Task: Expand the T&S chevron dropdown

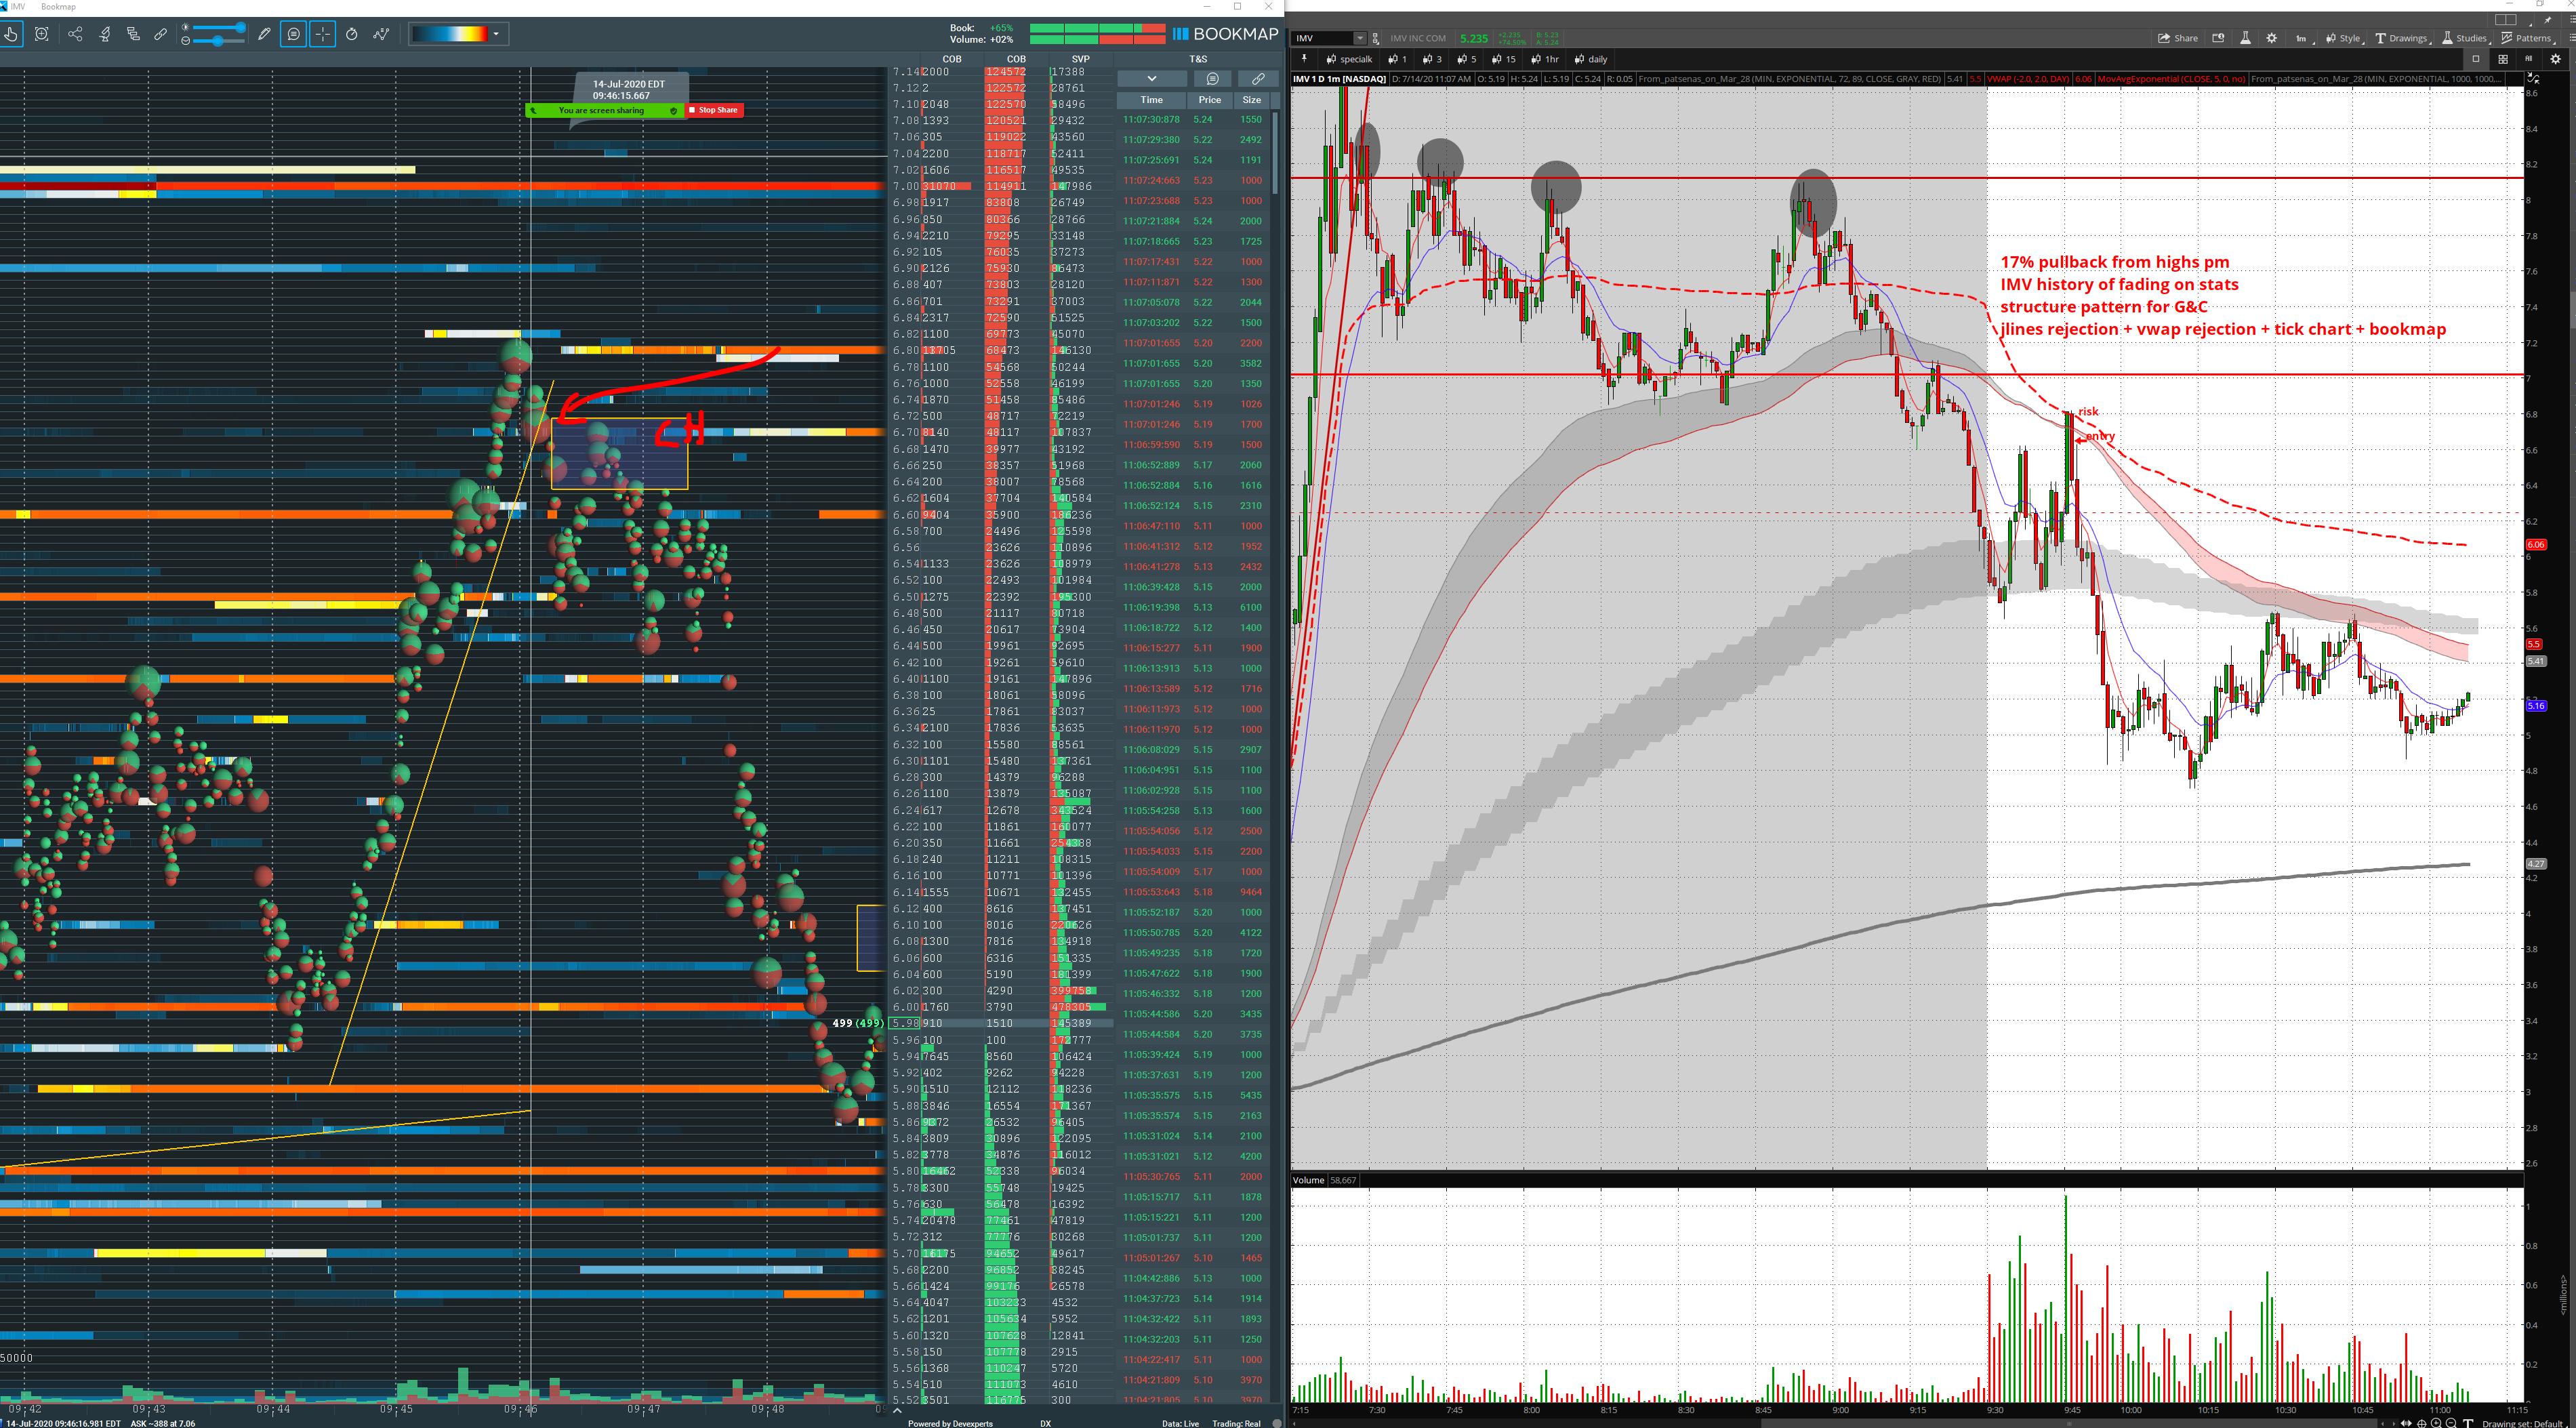Action: 1151,78
